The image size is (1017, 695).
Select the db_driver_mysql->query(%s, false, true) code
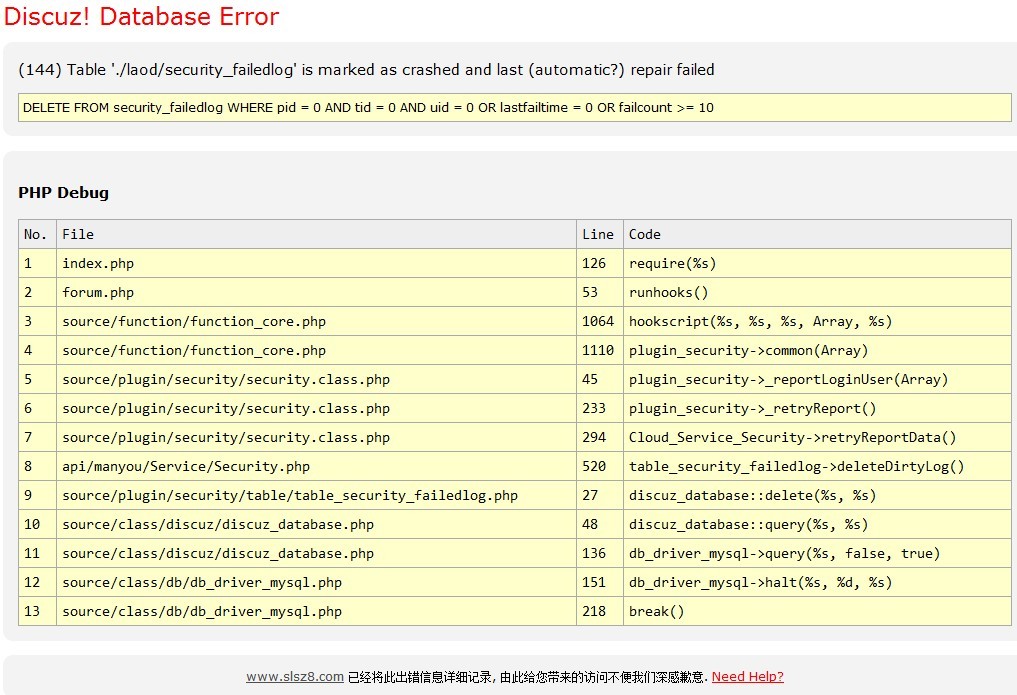tap(784, 554)
